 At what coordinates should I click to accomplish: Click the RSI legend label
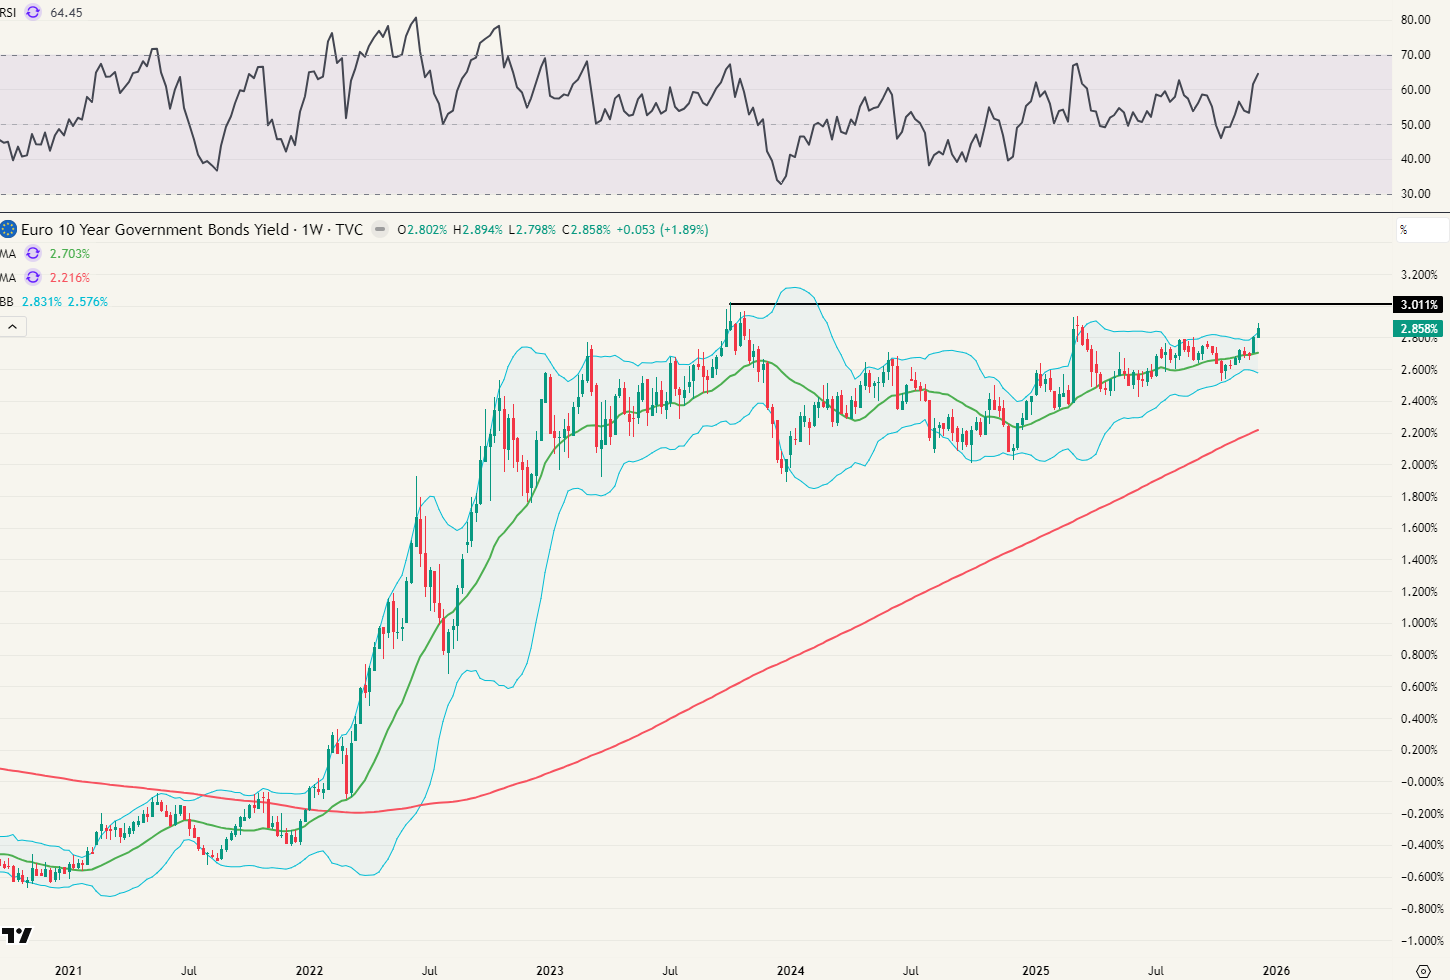click(x=8, y=13)
